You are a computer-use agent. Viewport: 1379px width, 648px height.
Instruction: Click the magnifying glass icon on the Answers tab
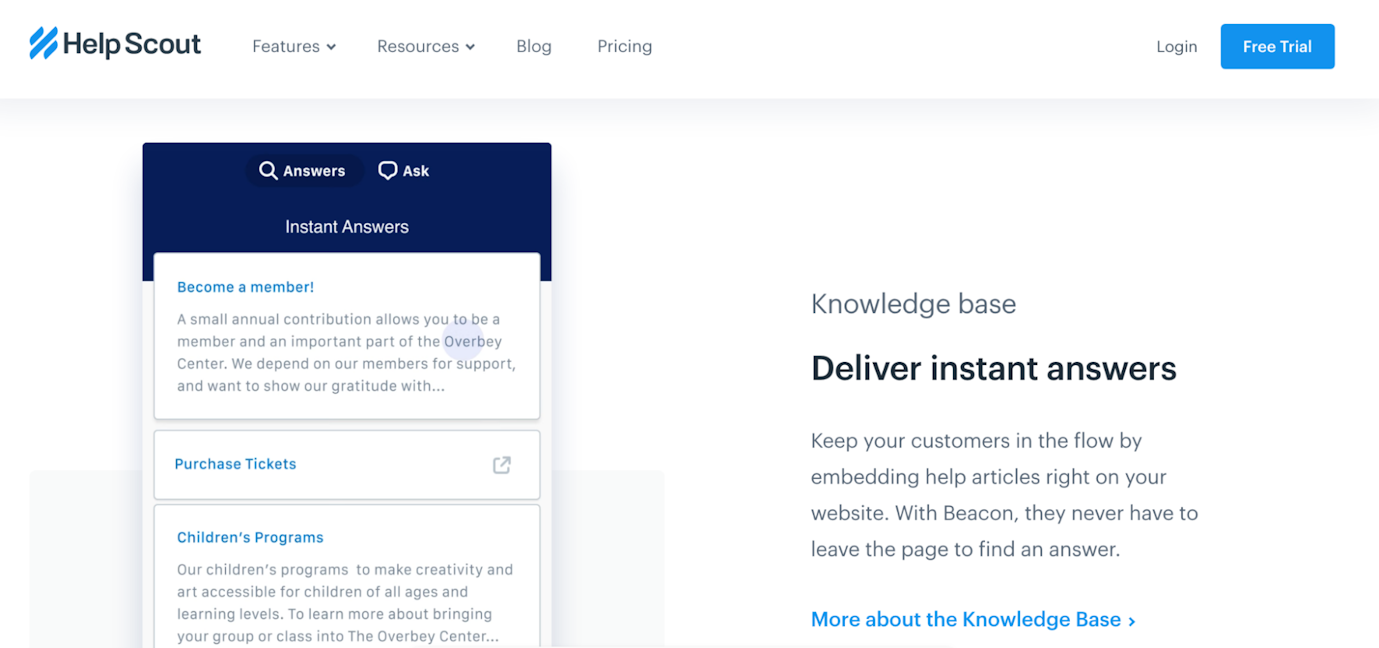(x=267, y=170)
